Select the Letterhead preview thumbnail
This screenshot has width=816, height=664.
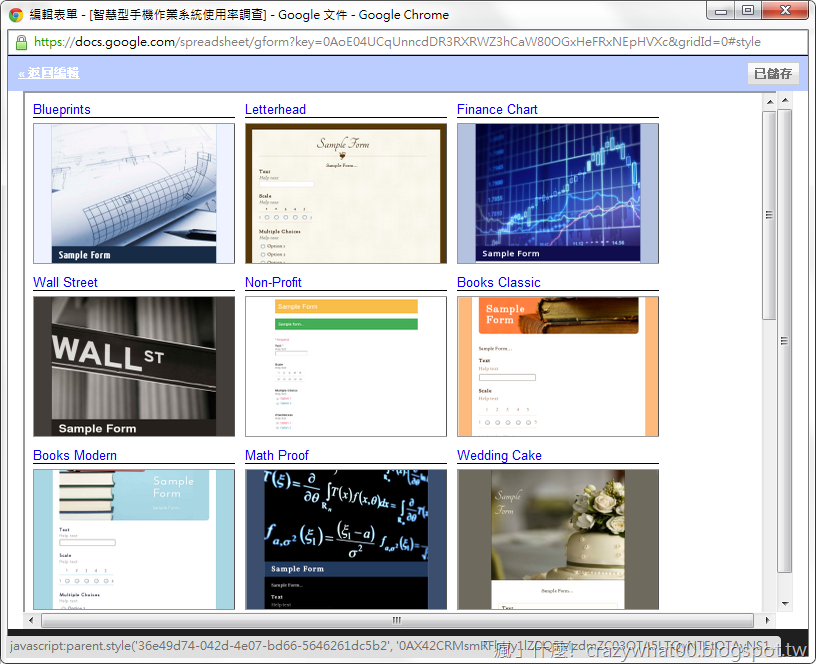[346, 193]
